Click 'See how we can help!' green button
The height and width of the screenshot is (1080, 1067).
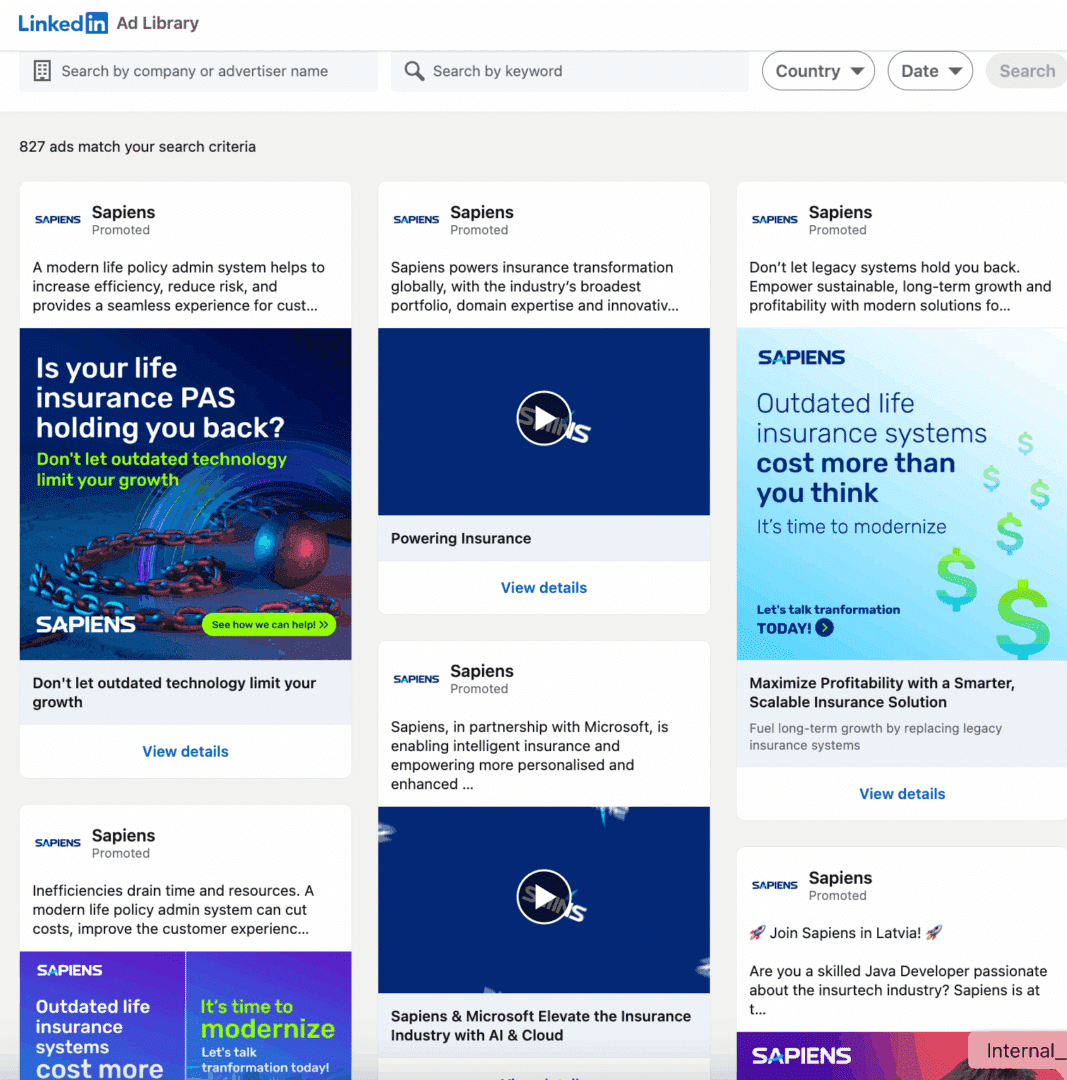tap(269, 625)
